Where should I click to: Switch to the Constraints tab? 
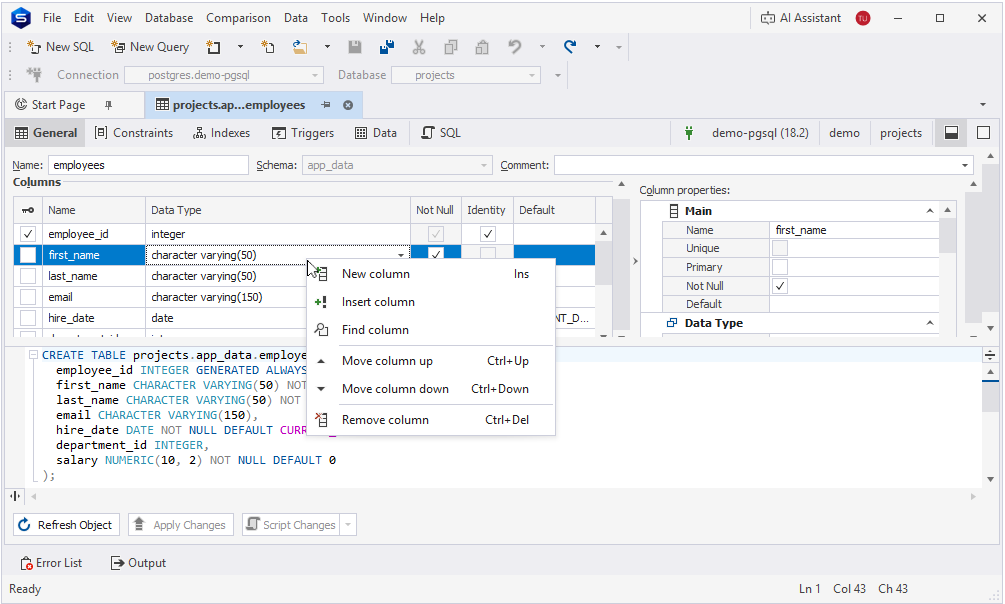coord(134,133)
